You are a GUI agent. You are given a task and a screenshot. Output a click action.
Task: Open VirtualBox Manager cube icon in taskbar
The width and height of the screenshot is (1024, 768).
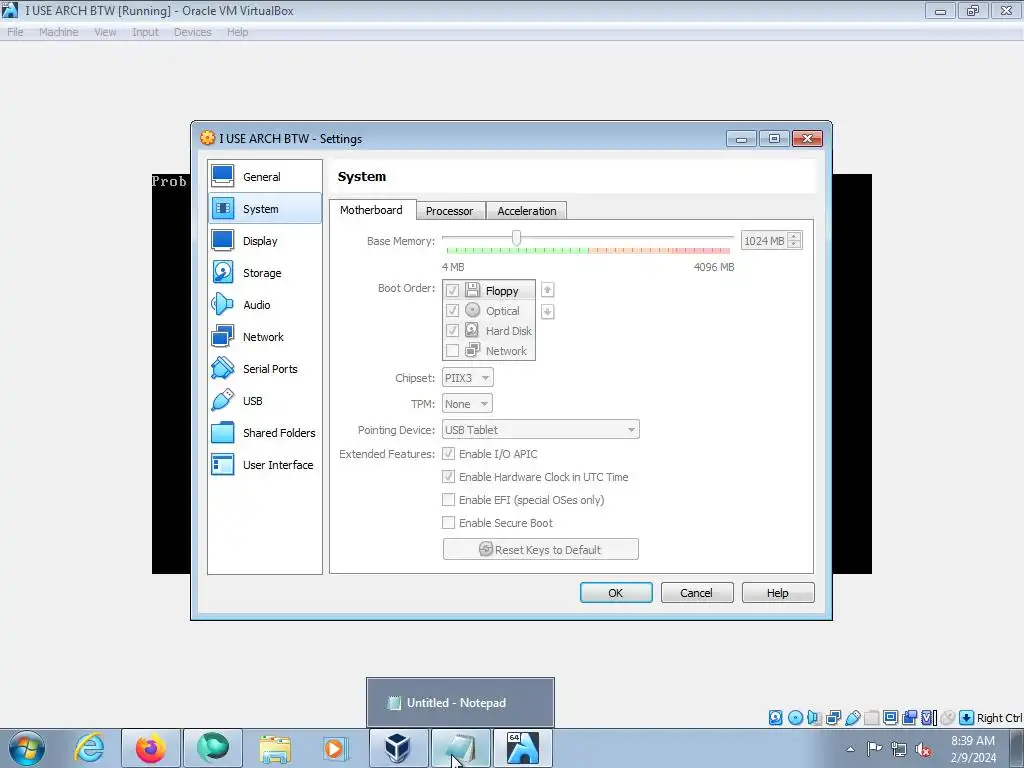(x=397, y=748)
